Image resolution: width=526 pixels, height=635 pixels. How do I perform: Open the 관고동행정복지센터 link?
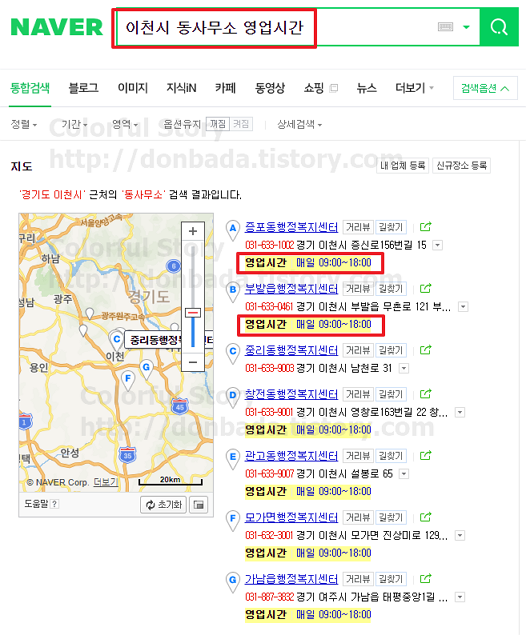pyautogui.click(x=291, y=456)
